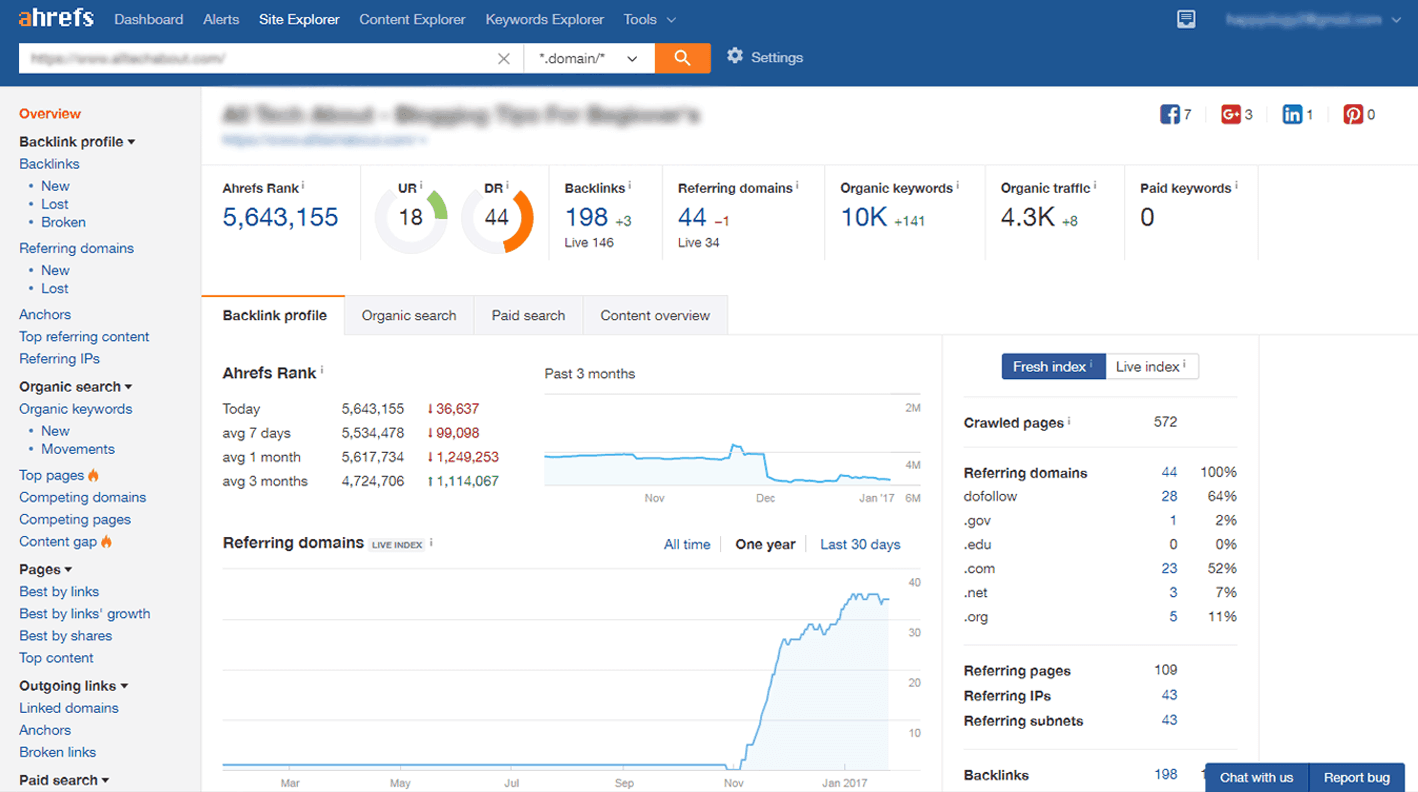Click Report bug button
Screen dimensions: 1418x792
1357,777
